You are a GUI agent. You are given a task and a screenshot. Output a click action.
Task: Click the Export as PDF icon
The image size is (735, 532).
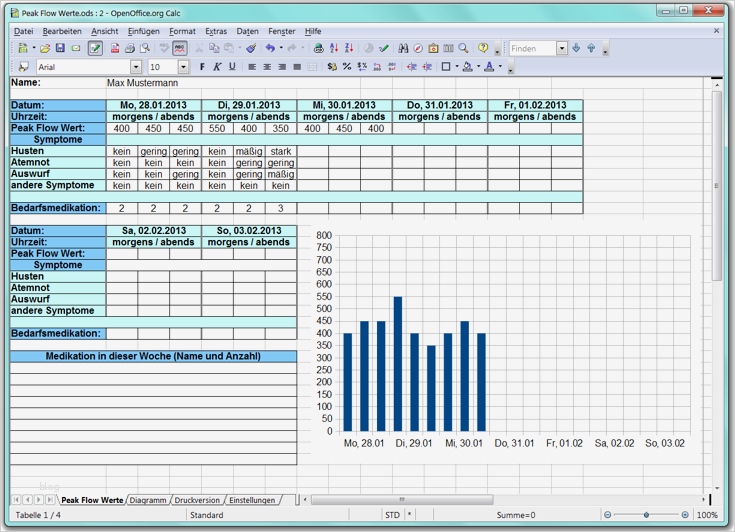coord(113,48)
